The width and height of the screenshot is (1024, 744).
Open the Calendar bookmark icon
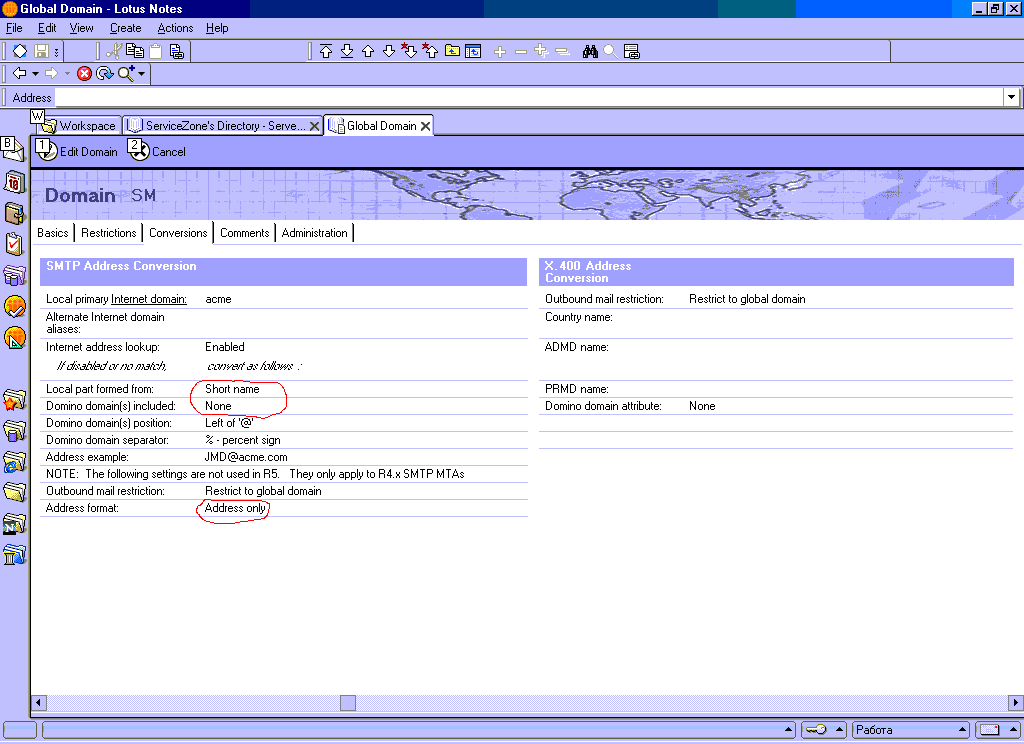pyautogui.click(x=14, y=182)
